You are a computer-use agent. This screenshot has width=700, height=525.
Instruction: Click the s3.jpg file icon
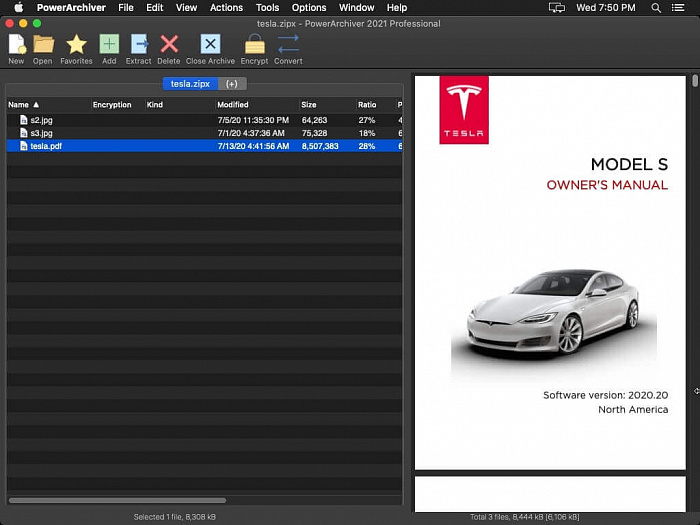(24, 133)
